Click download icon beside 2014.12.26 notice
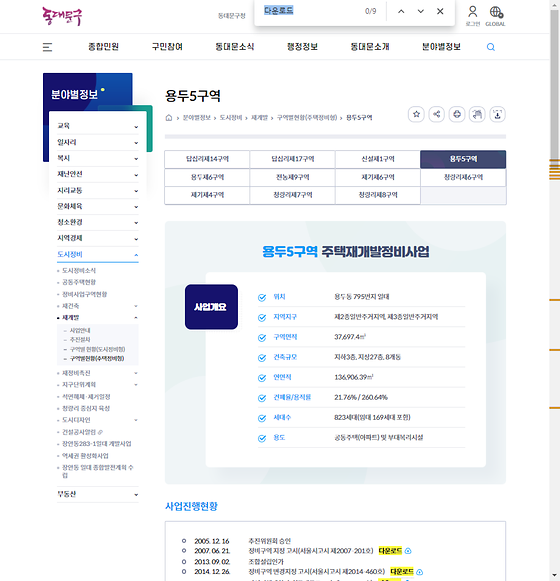 [420, 572]
